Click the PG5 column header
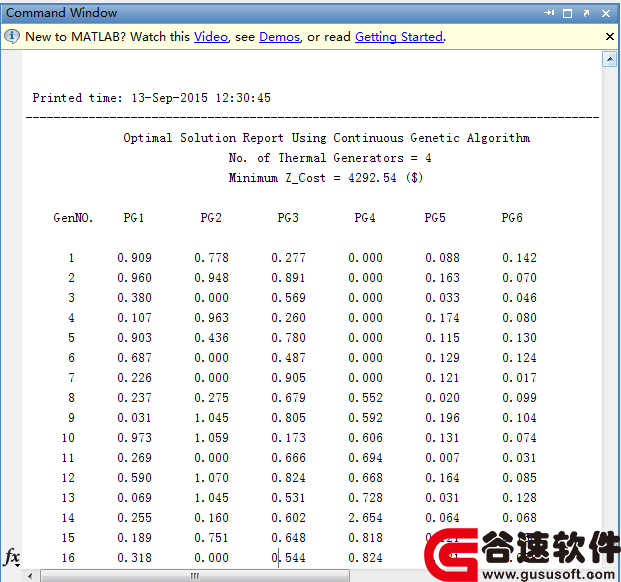Screen dimensions: 621x582 (435, 218)
